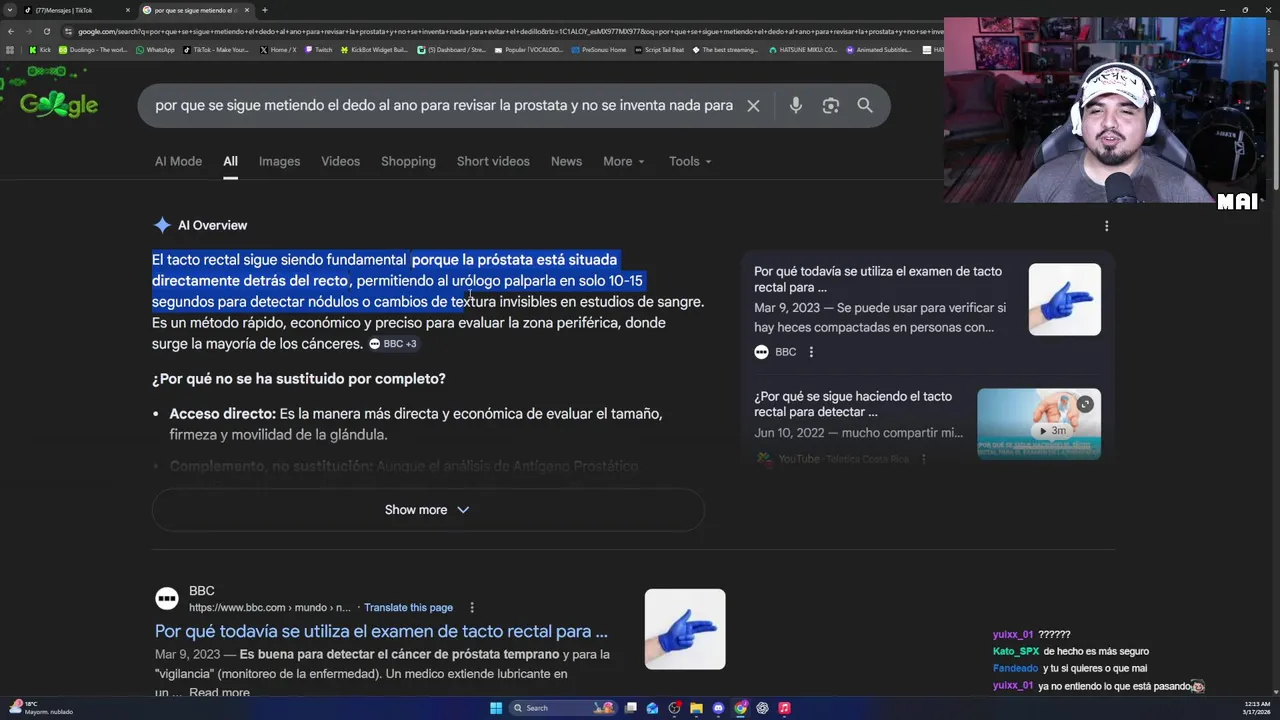1280x720 pixels.
Task: Click Read more on BBC result snippet
Action: 219,693
